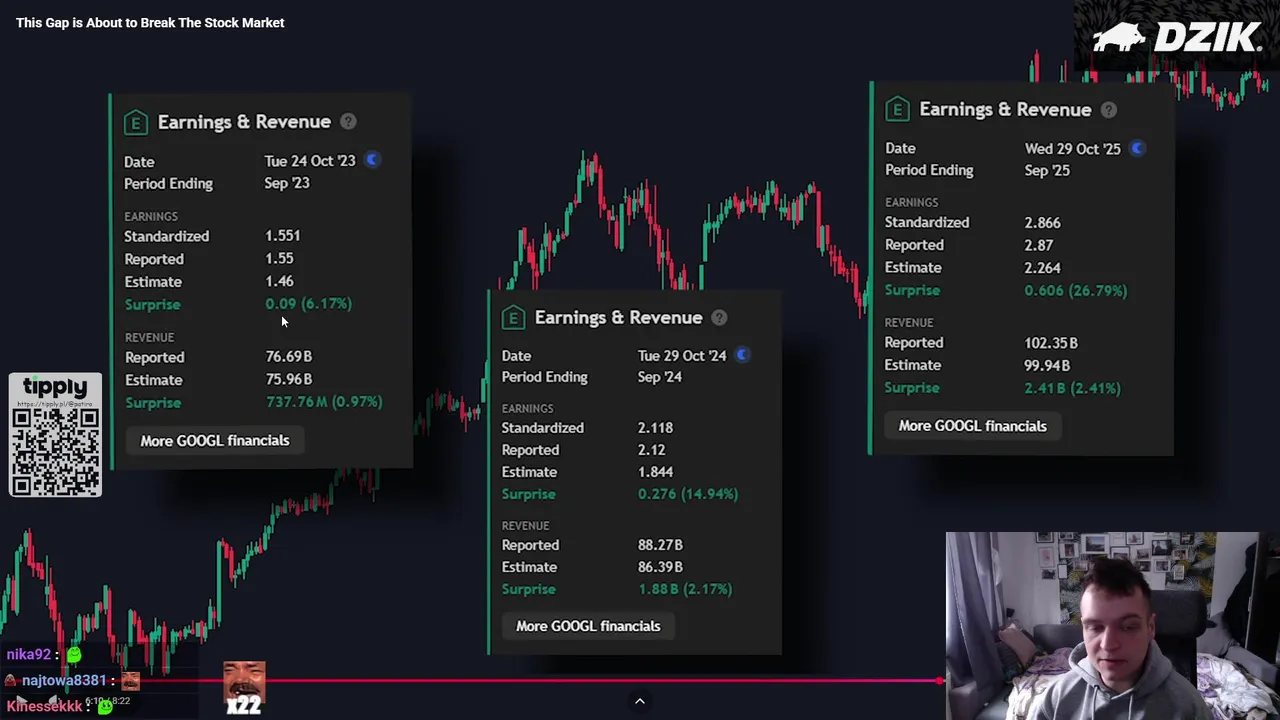Open the help question mark on the Oct '25 card
The width and height of the screenshot is (1280, 720).
tap(1108, 110)
